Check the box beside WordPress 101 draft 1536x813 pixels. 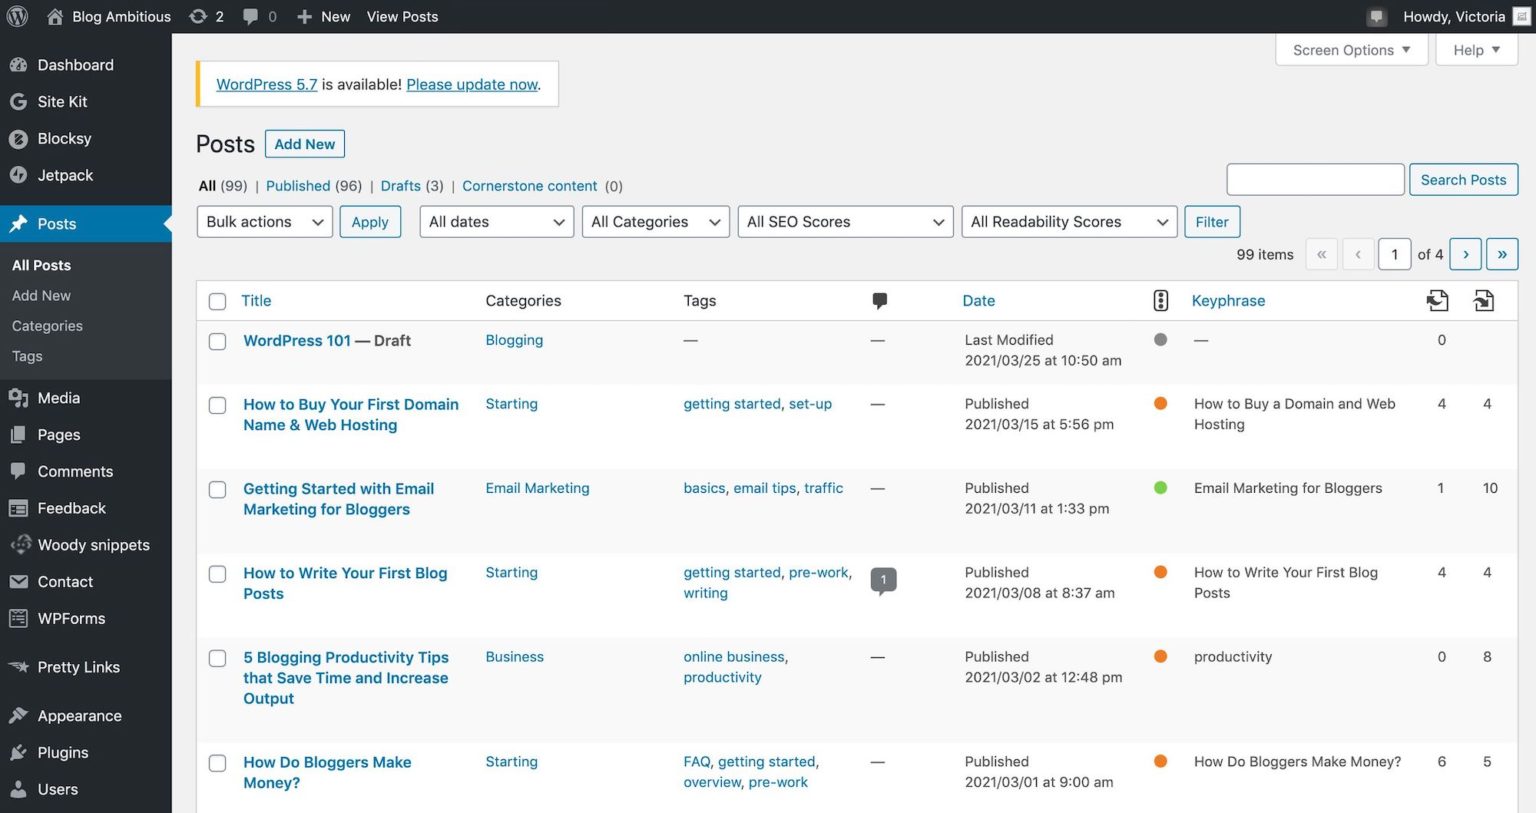tap(217, 341)
